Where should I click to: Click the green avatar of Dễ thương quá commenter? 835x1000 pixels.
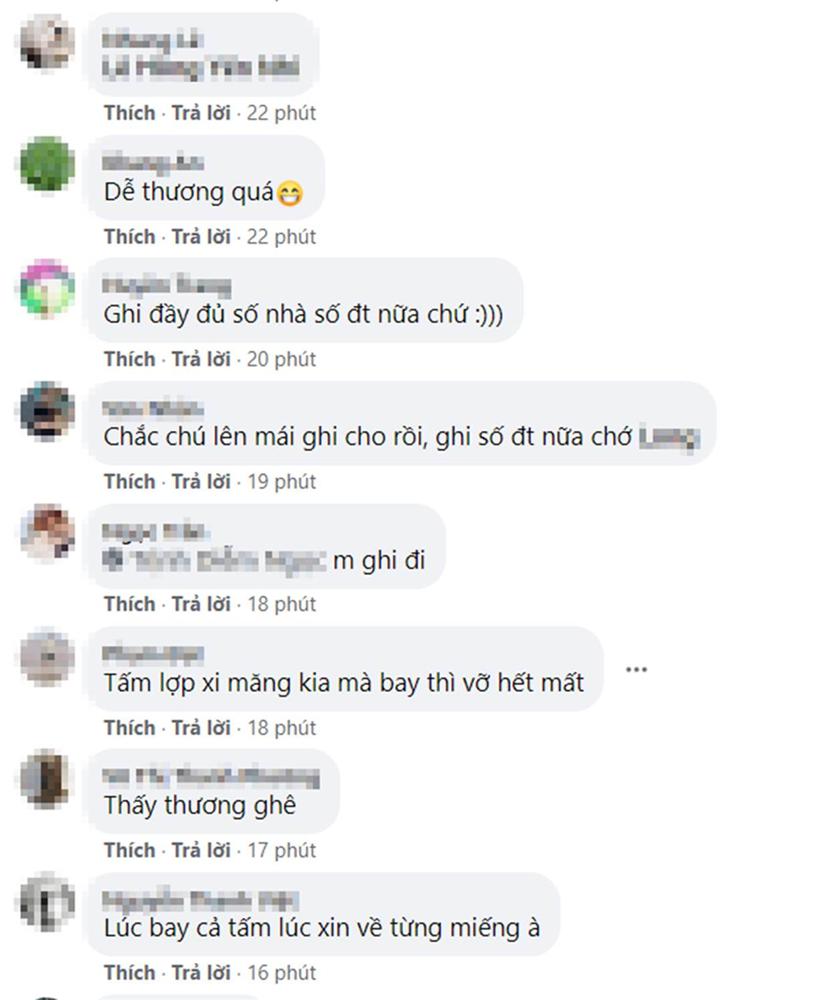[47, 164]
